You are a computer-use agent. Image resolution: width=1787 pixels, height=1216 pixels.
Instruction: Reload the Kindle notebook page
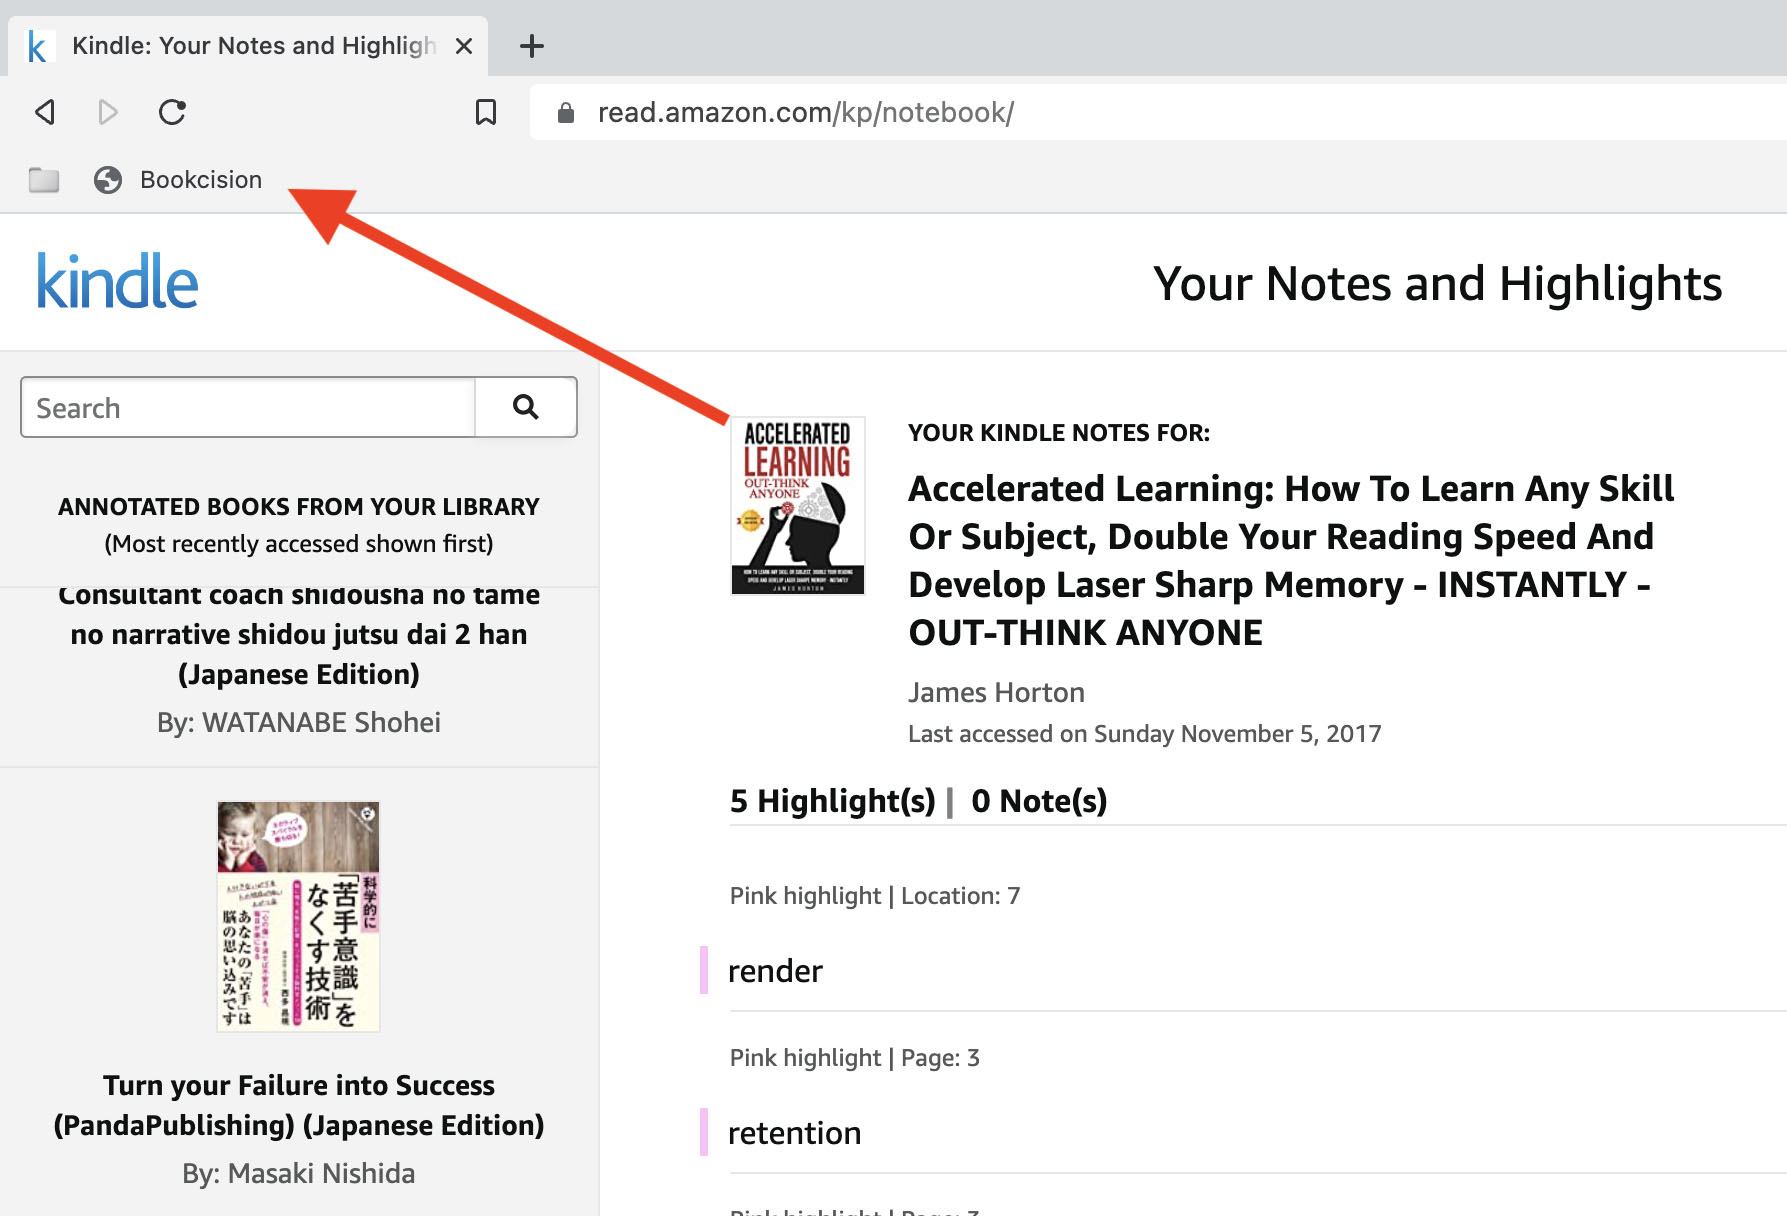(x=172, y=112)
